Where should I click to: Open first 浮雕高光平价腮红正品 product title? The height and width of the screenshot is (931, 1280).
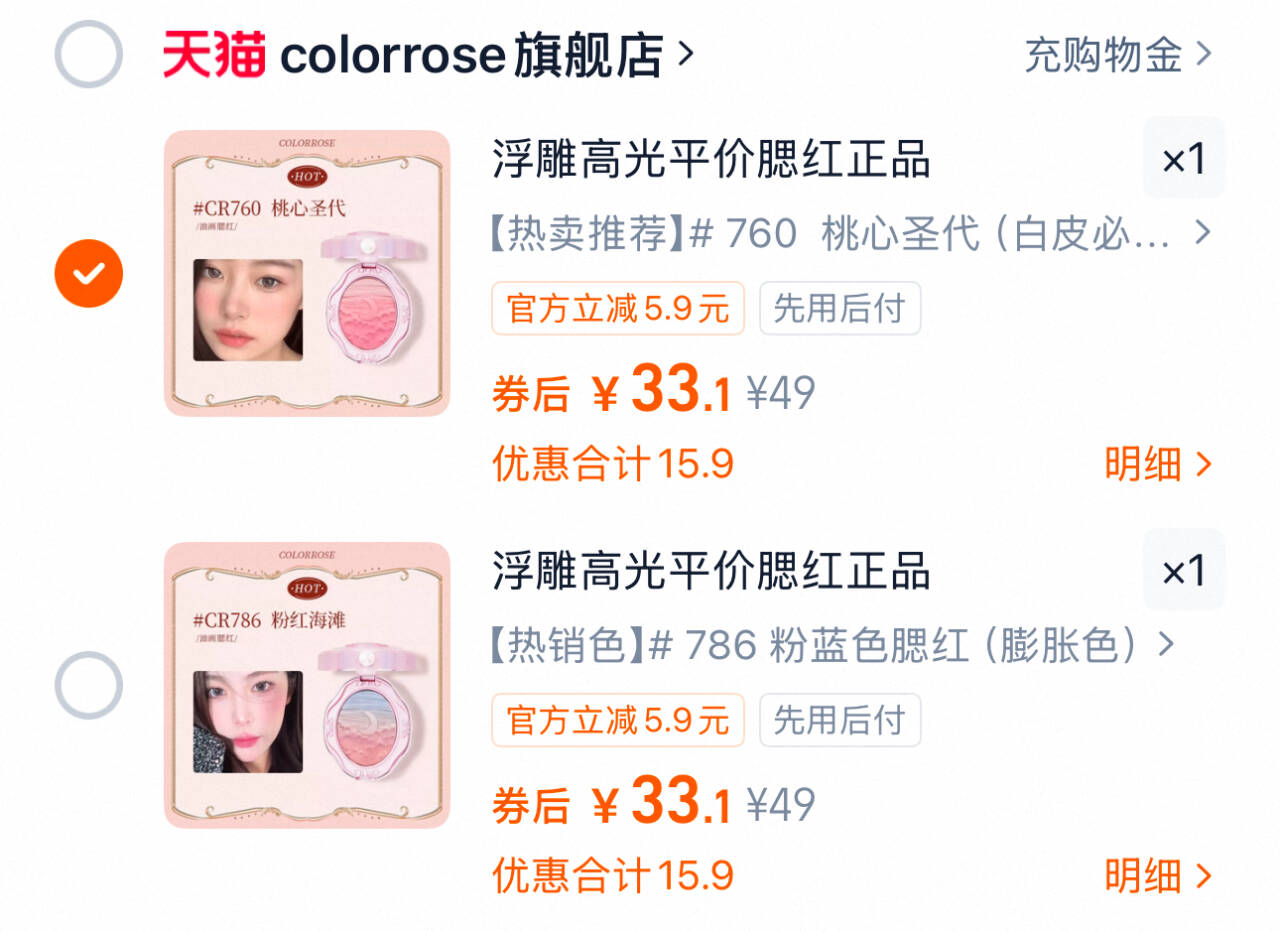pyautogui.click(x=711, y=159)
